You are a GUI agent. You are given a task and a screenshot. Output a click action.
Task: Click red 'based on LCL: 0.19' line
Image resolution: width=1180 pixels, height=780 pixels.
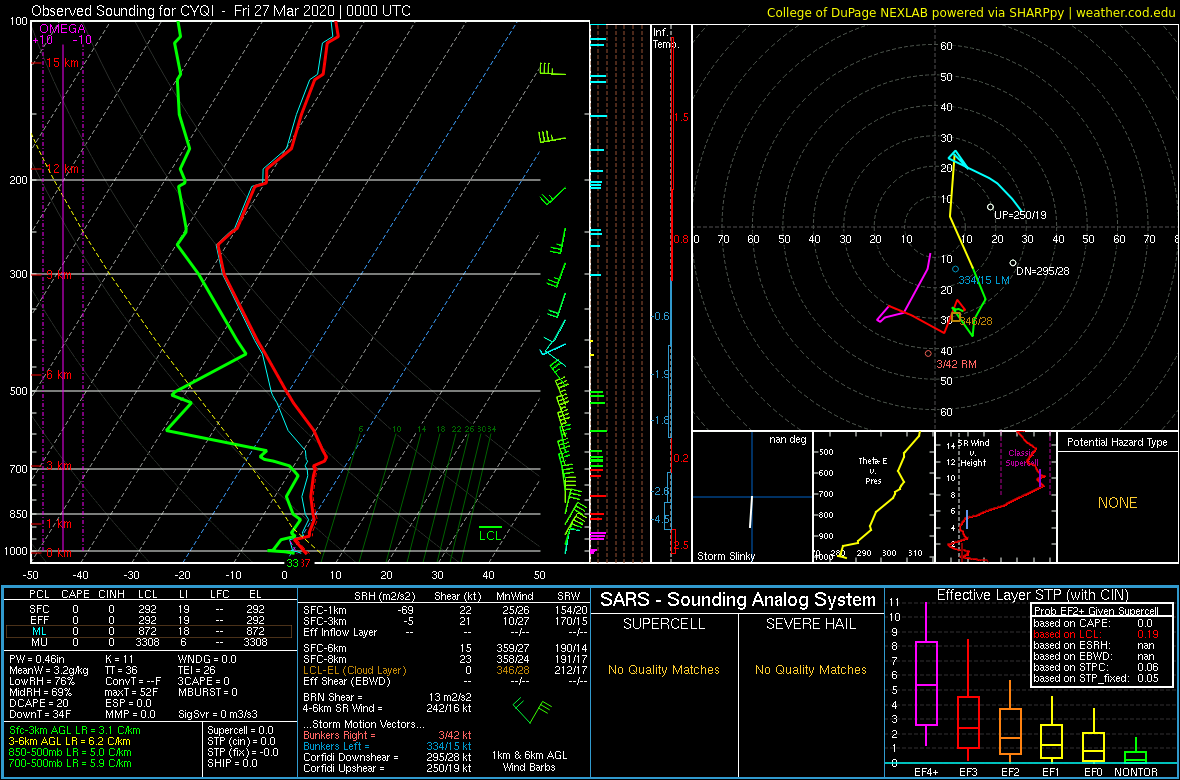[x=1098, y=634]
